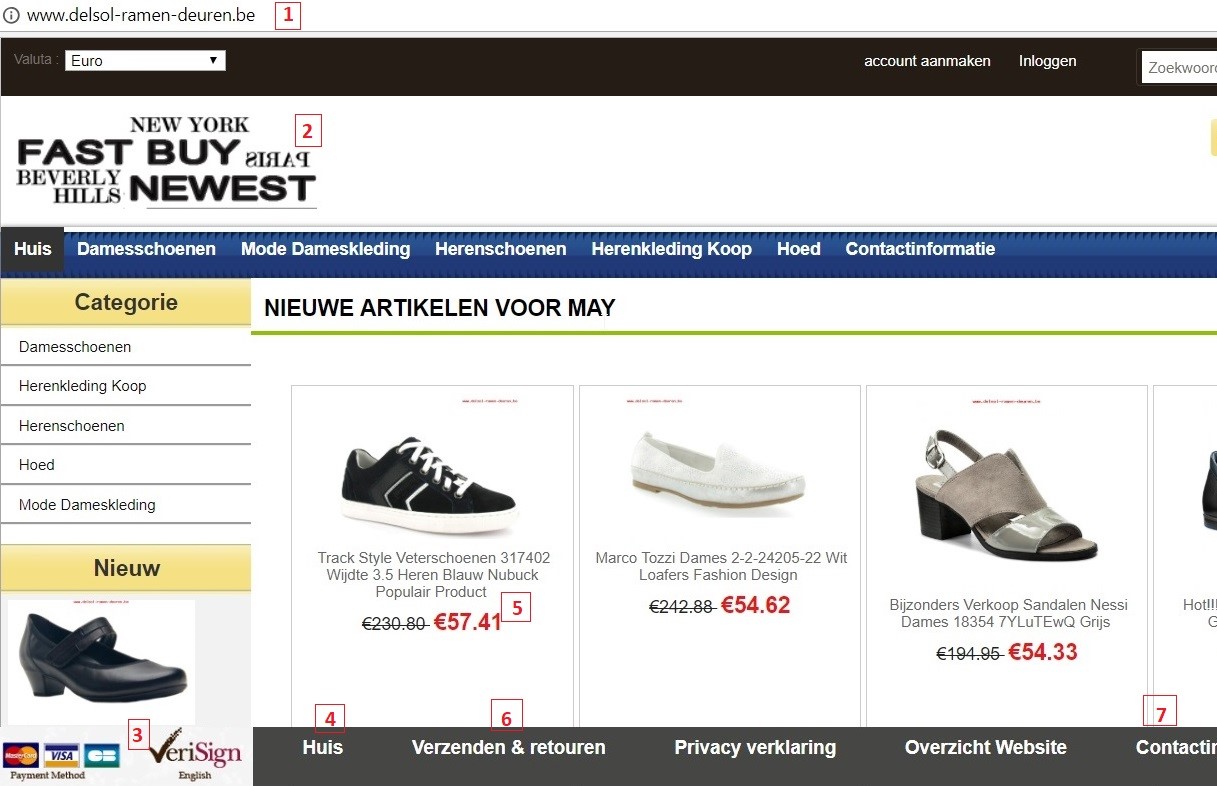Click the English link under VeriSign

196,773
